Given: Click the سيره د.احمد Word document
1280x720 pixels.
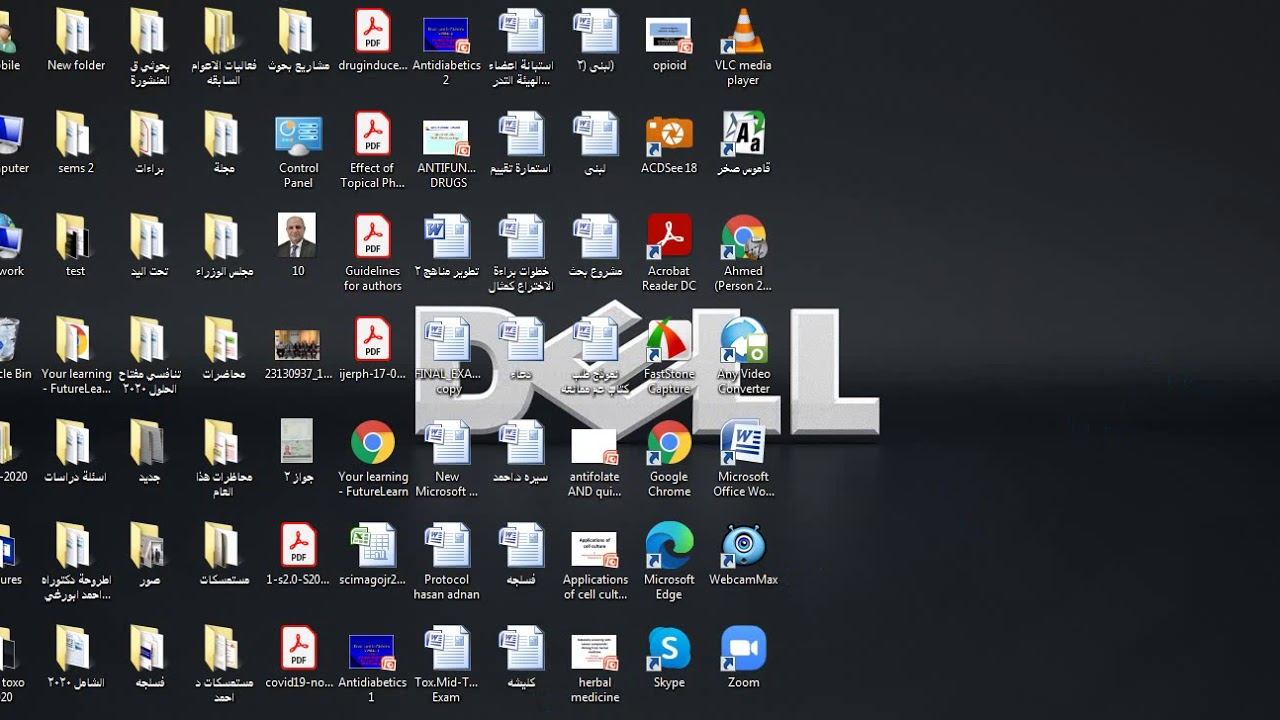Looking at the screenshot, I should click(520, 452).
